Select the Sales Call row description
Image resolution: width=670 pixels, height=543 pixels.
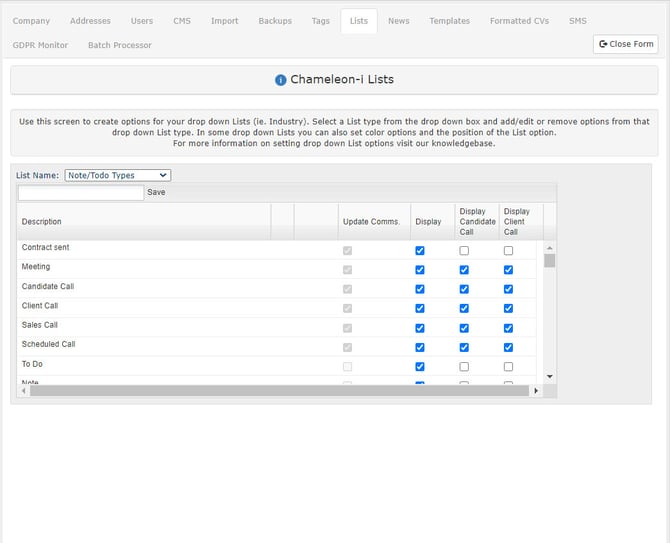pyautogui.click(x=40, y=325)
